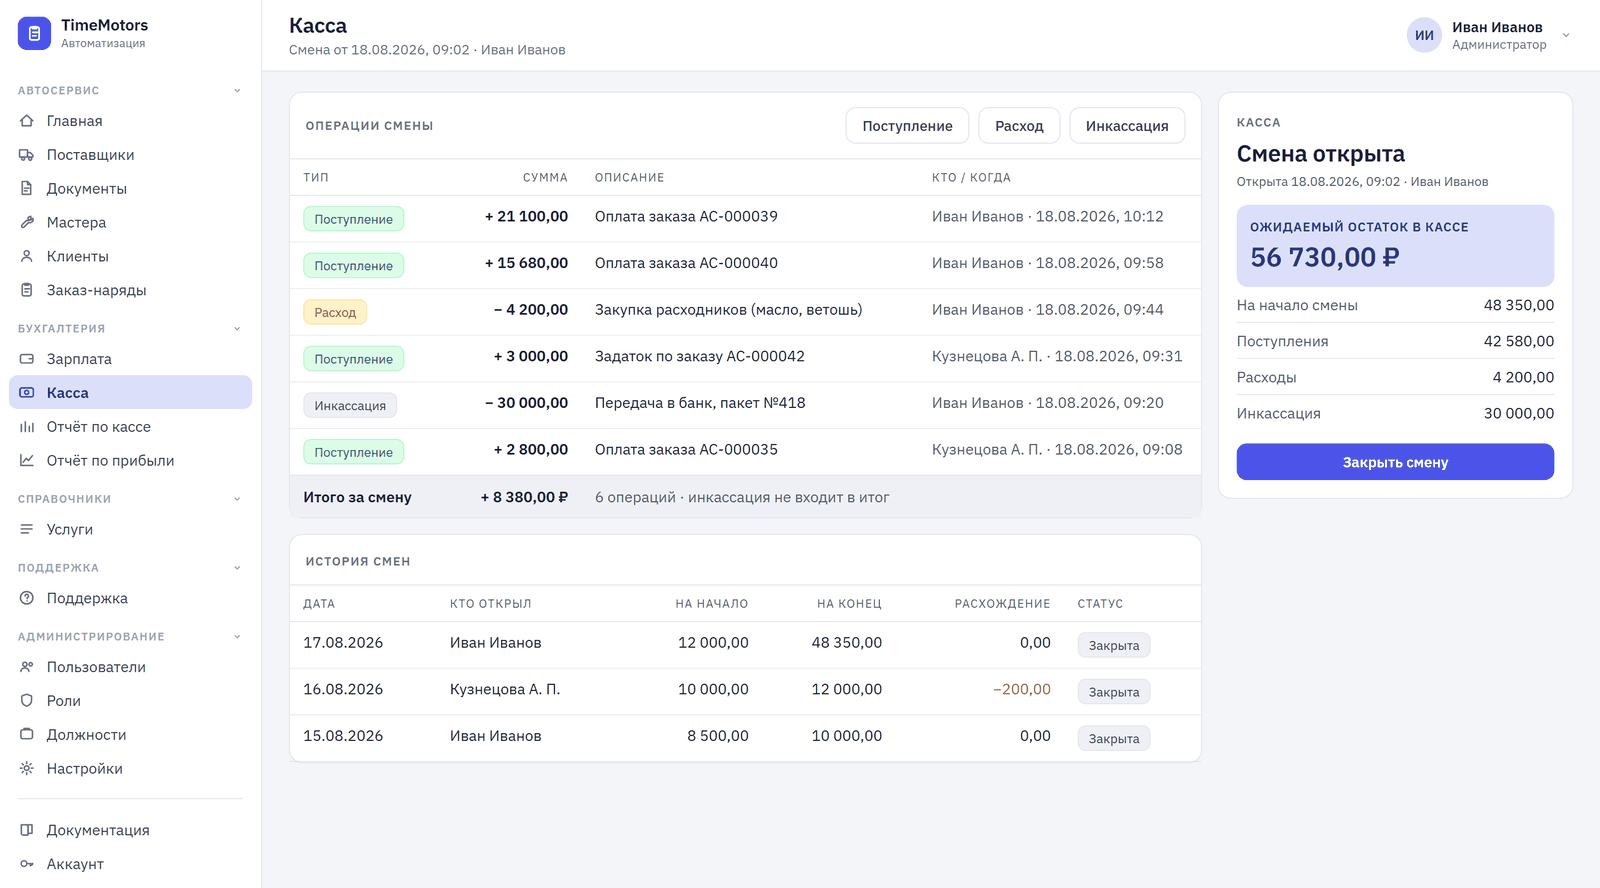Image resolution: width=1600 pixels, height=888 pixels.
Task: Open the Документация menu item
Action: [130, 831]
